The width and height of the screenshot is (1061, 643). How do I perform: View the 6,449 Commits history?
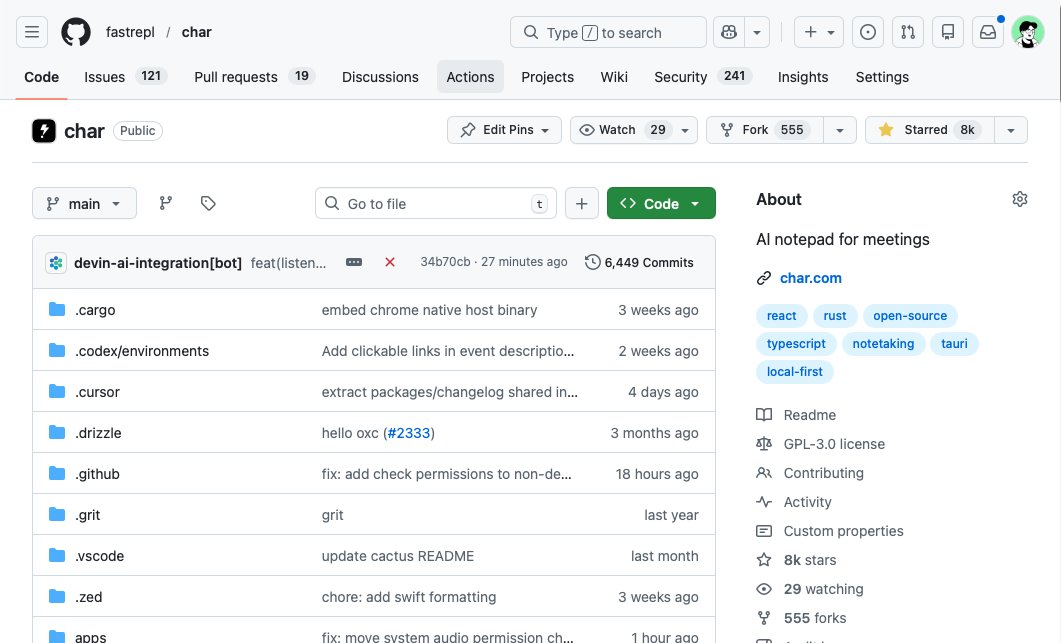point(639,262)
